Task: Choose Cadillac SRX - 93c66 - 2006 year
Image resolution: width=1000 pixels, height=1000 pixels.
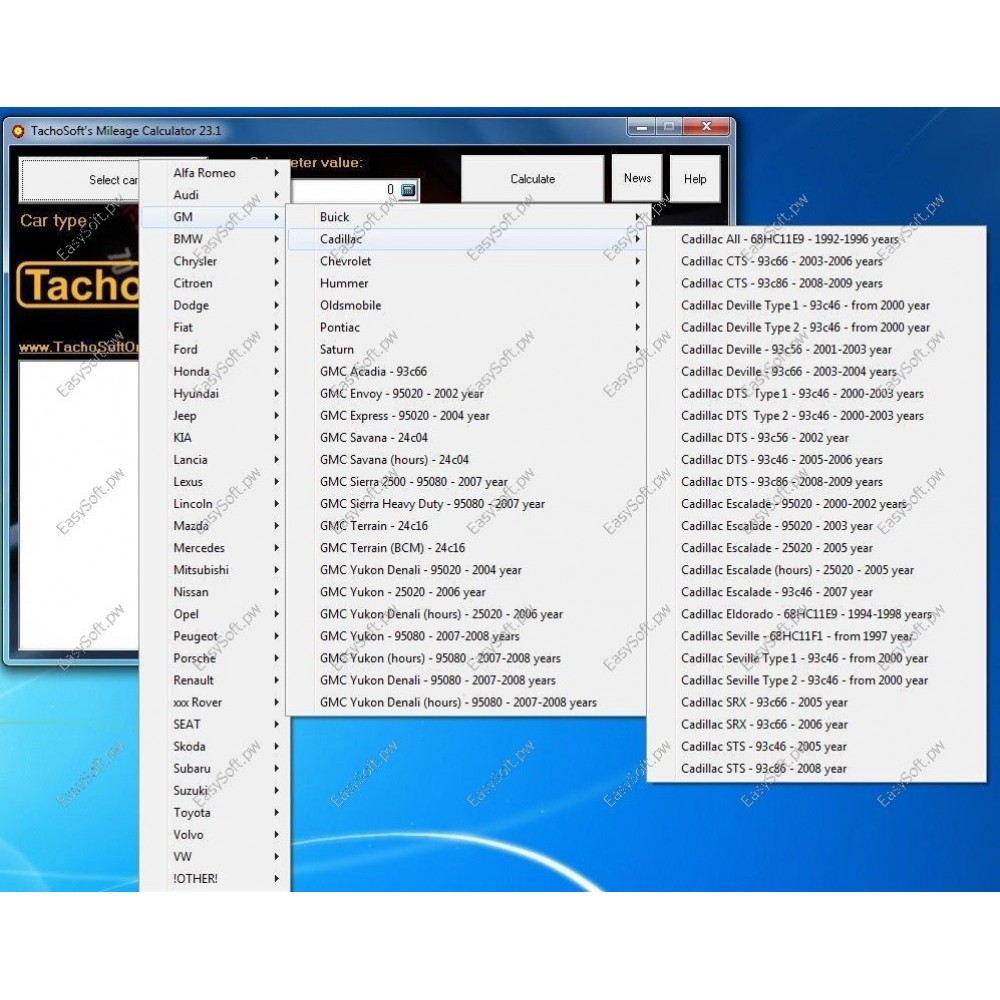Action: coord(816,724)
